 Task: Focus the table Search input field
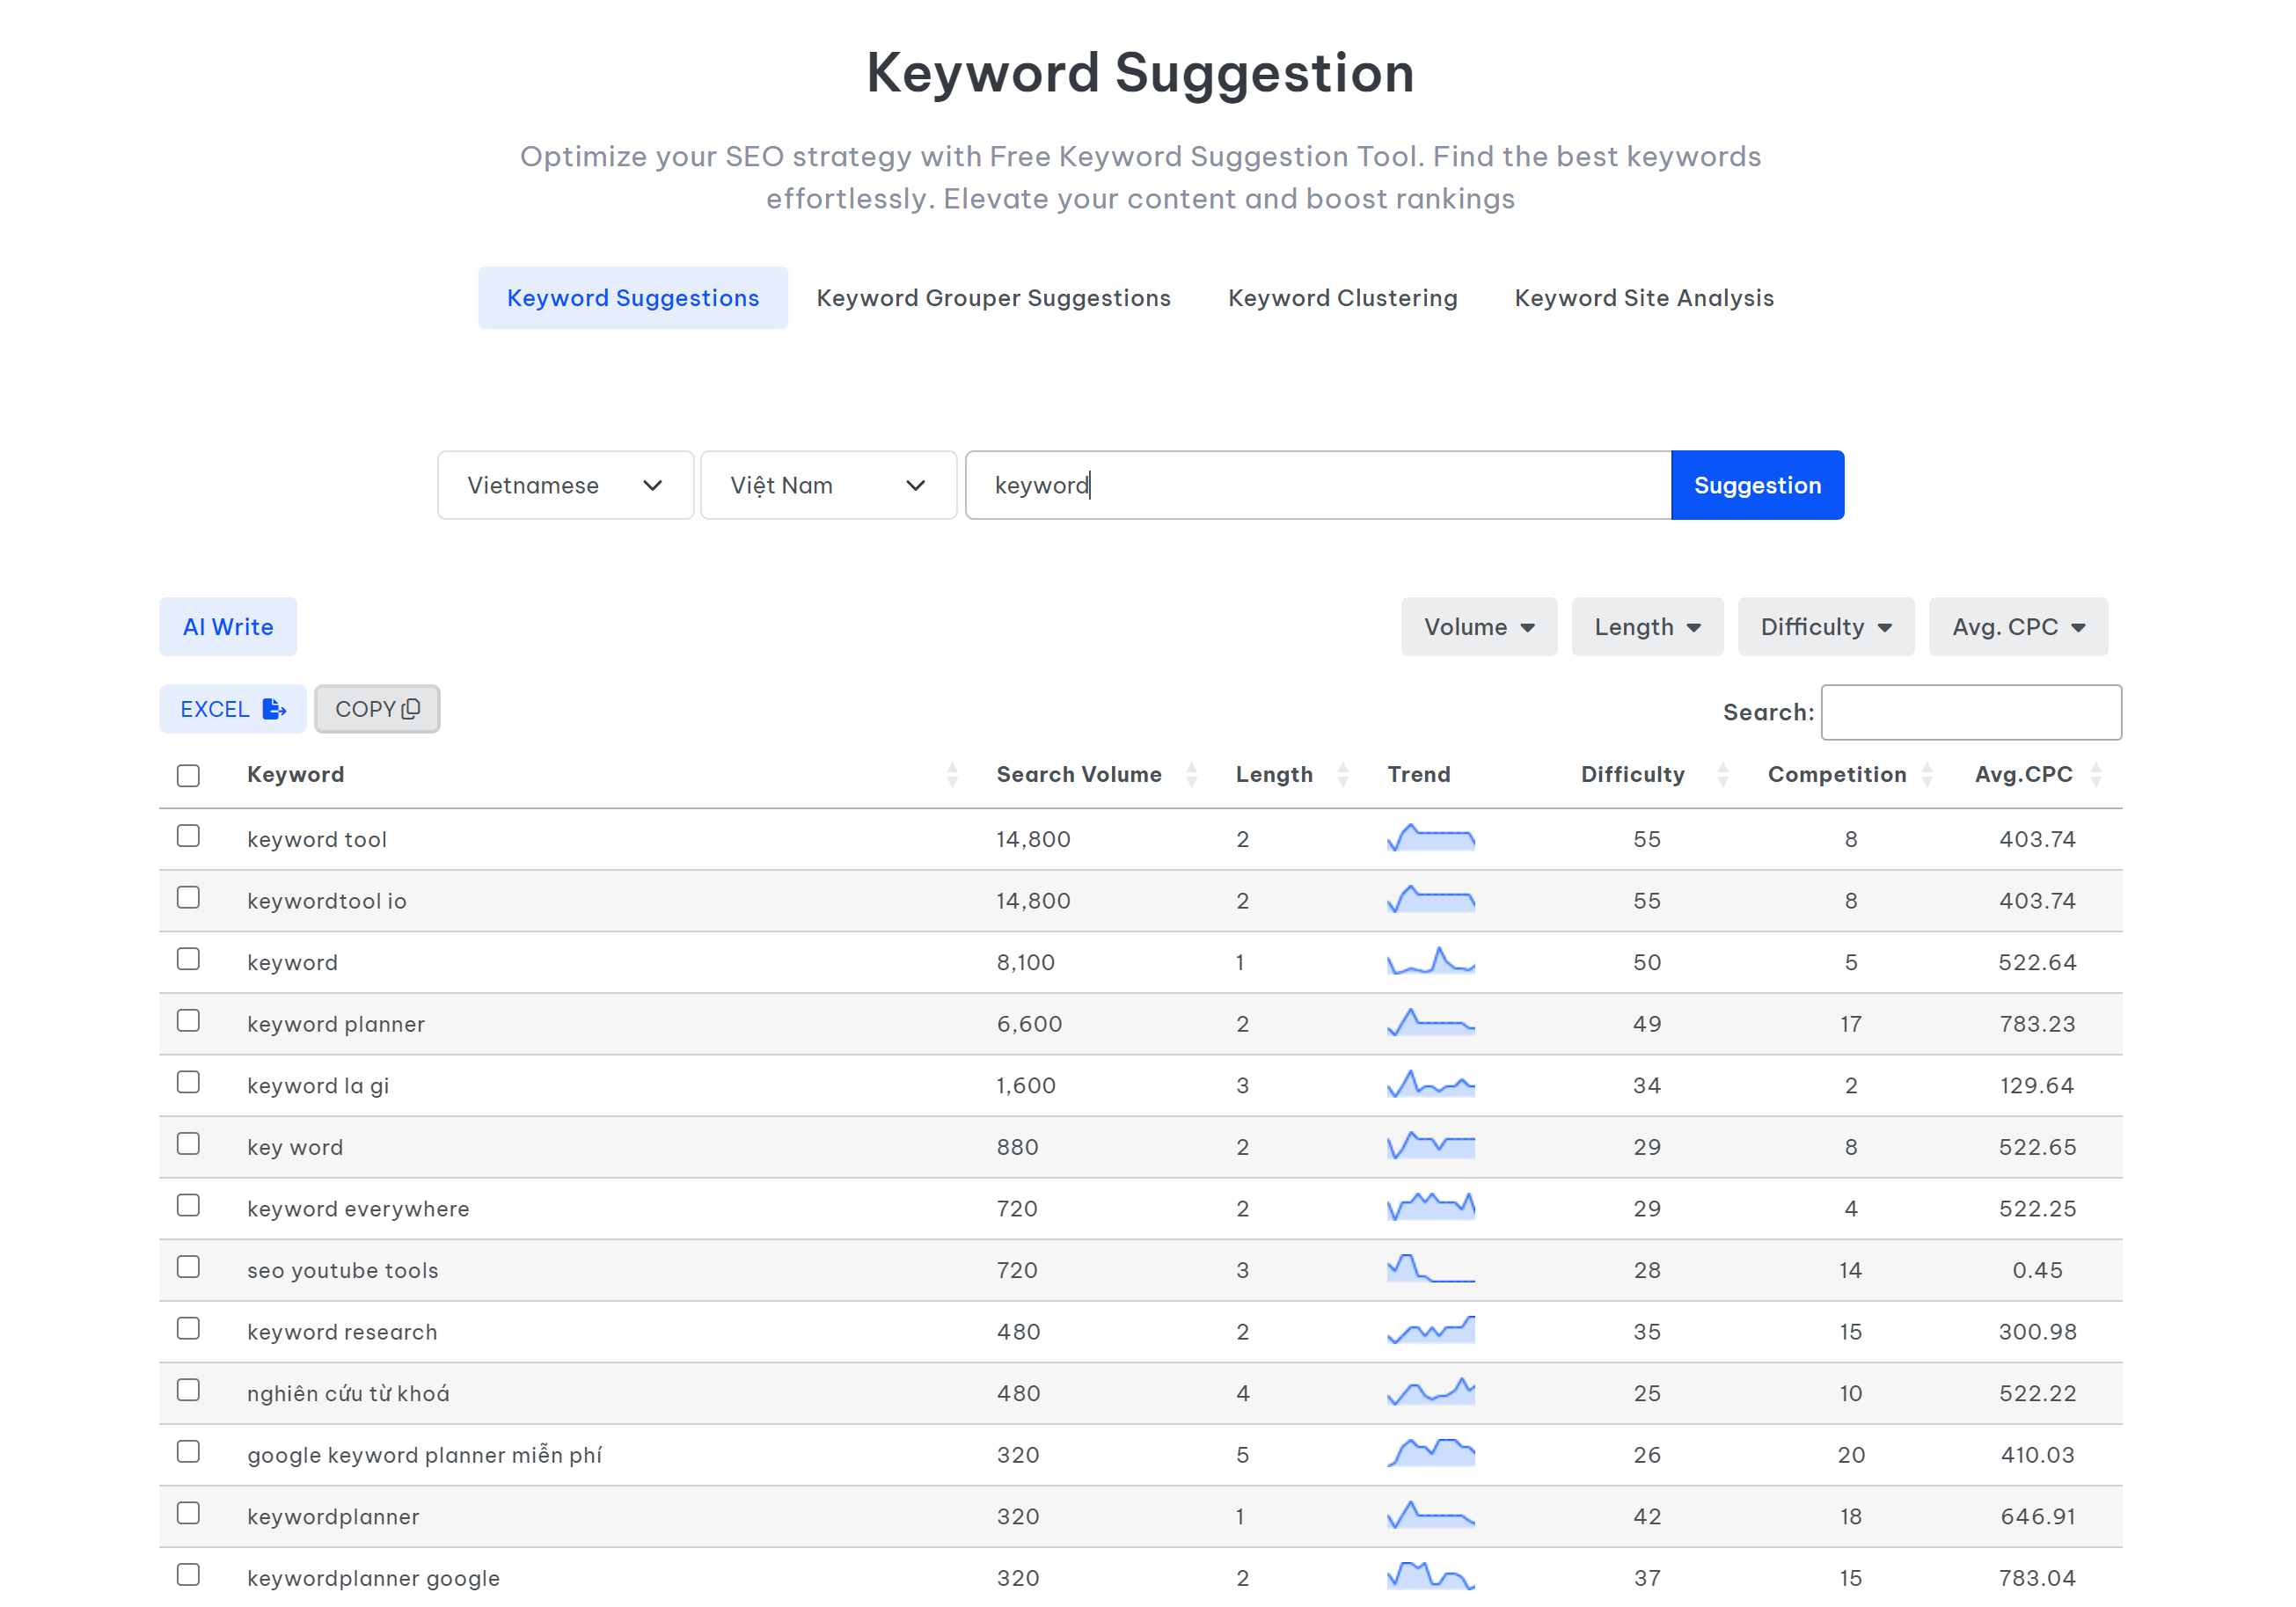[x=1970, y=712]
